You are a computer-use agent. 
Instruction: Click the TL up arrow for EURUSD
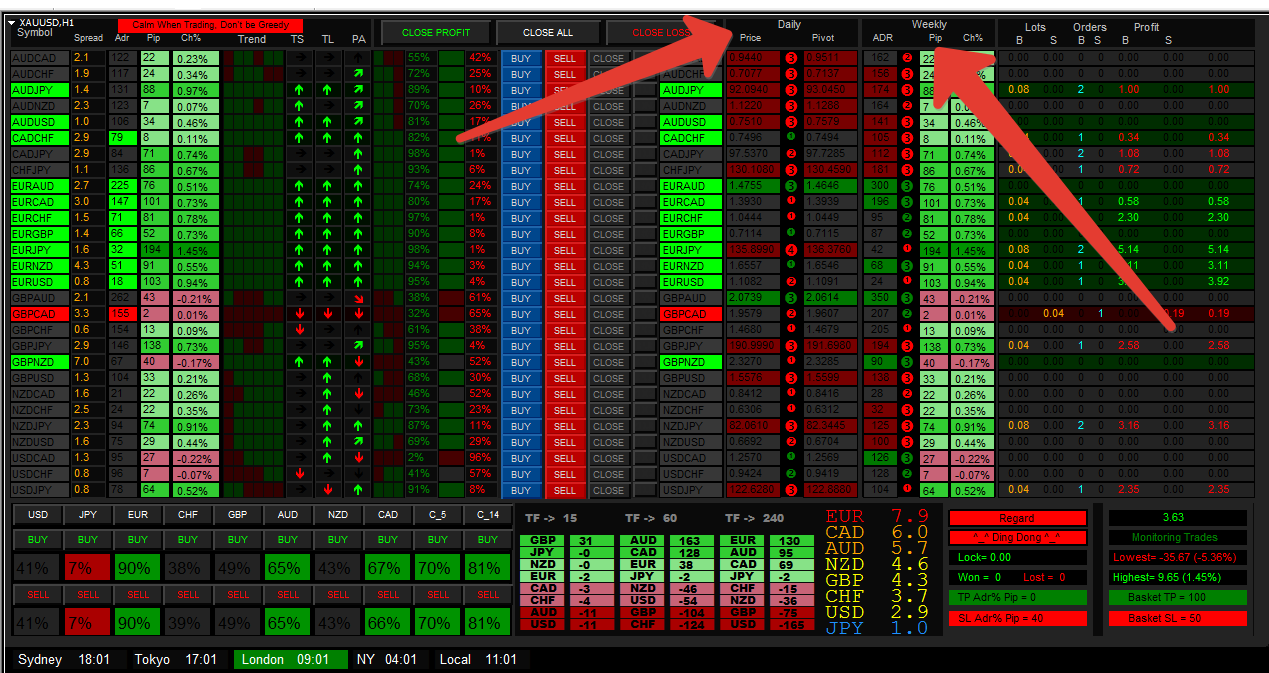328,283
